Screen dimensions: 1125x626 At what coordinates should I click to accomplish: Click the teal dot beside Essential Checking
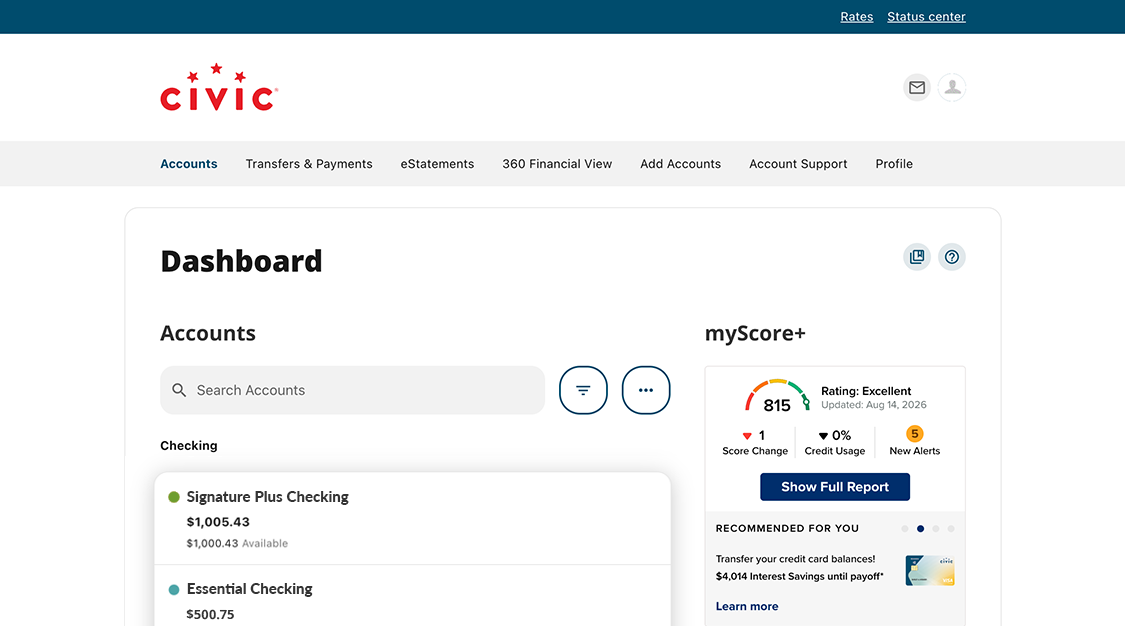pos(174,589)
